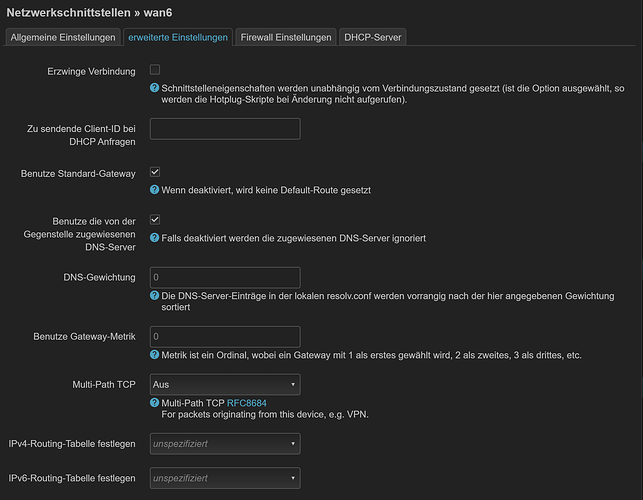The image size is (643, 500).
Task: Open the Multi-Path TCP dropdown
Action: pos(224,384)
